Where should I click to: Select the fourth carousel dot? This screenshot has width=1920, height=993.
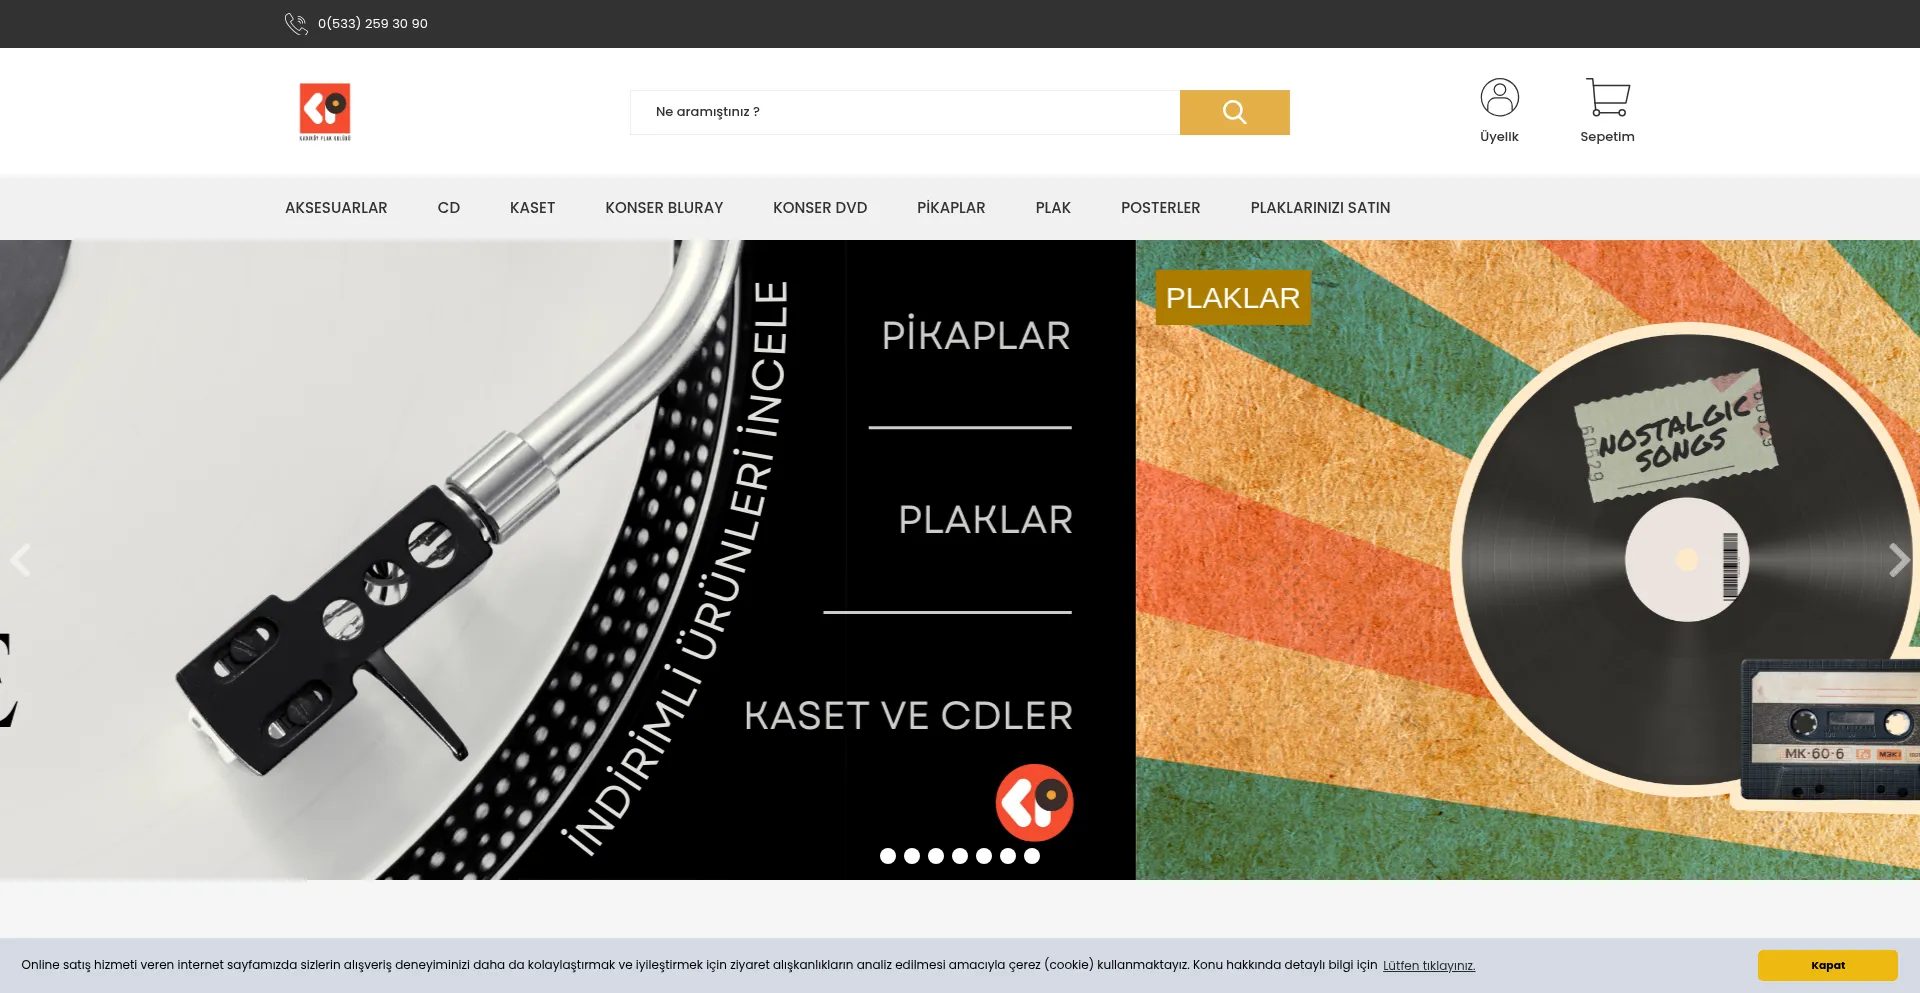click(960, 856)
